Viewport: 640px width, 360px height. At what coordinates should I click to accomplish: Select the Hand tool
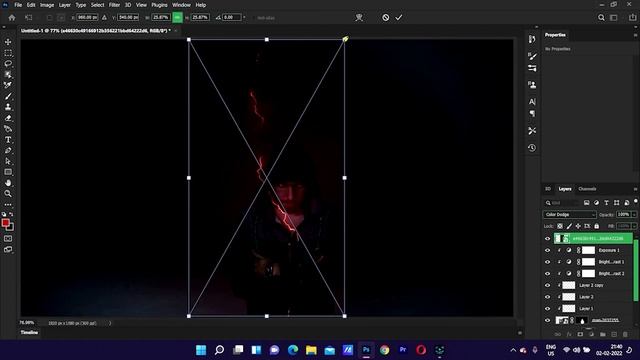pos(8,183)
